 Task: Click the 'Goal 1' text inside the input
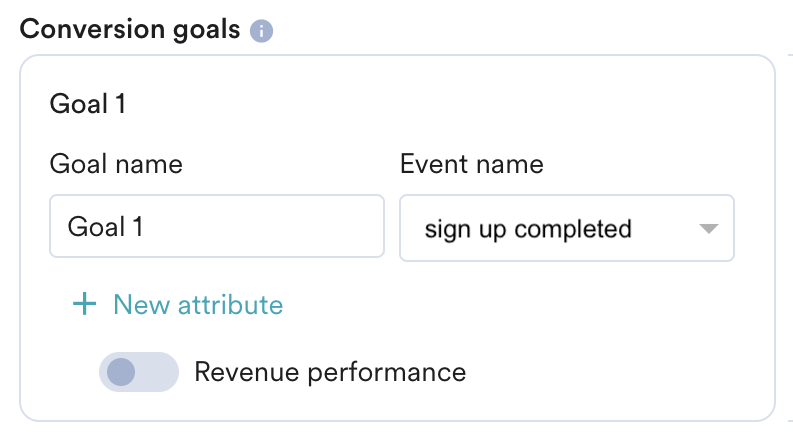(105, 228)
